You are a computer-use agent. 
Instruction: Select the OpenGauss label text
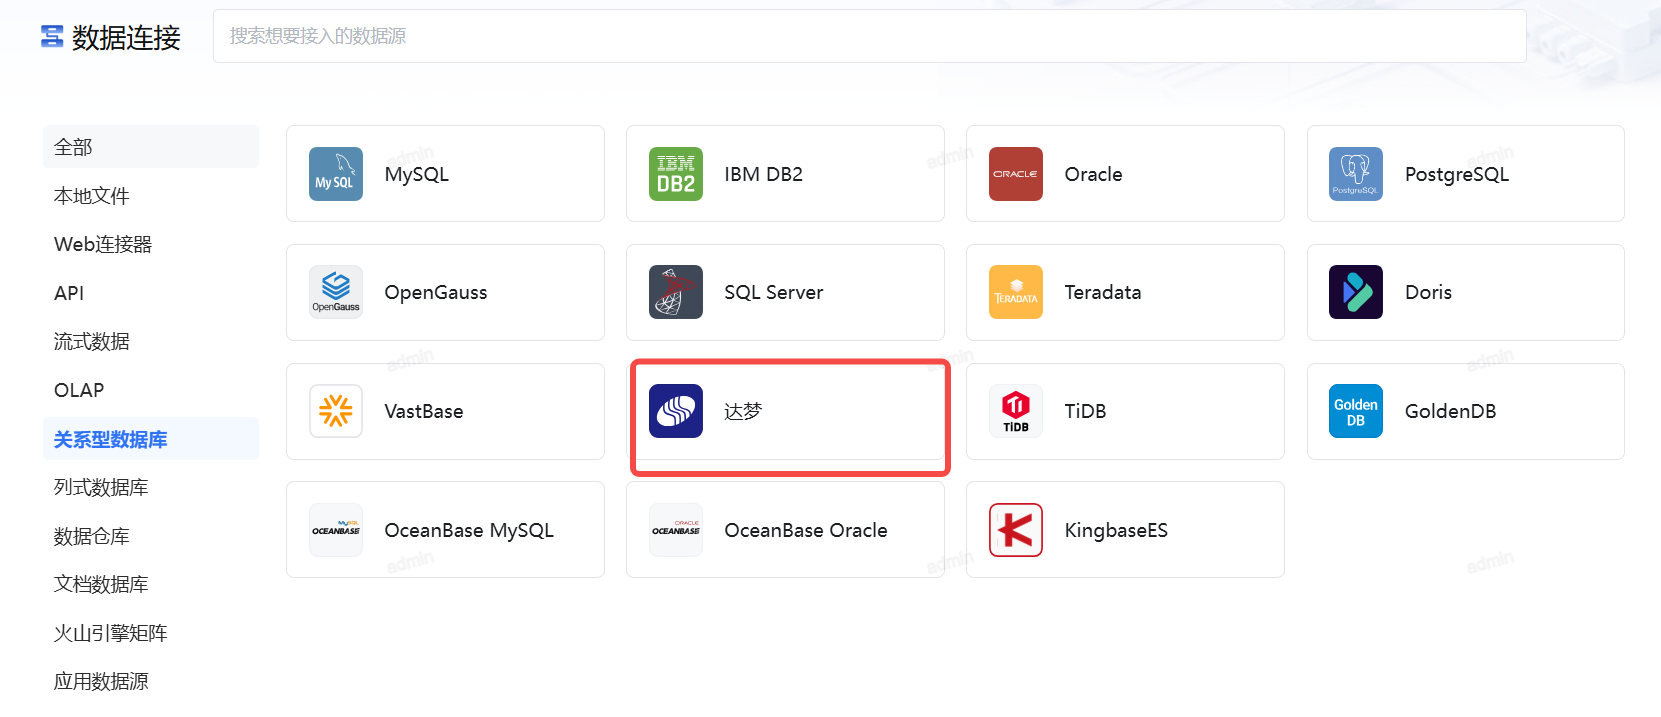(436, 292)
